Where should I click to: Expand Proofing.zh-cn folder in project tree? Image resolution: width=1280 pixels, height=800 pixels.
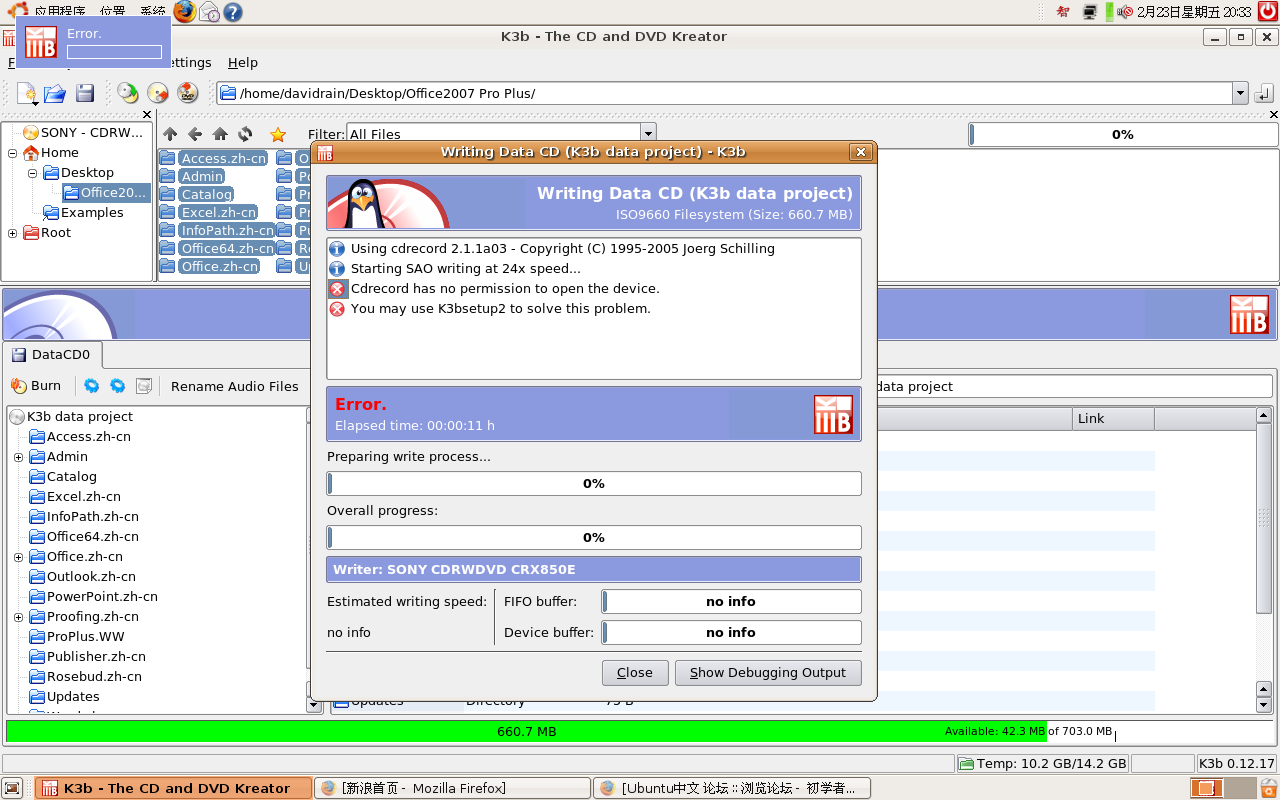tap(18, 617)
